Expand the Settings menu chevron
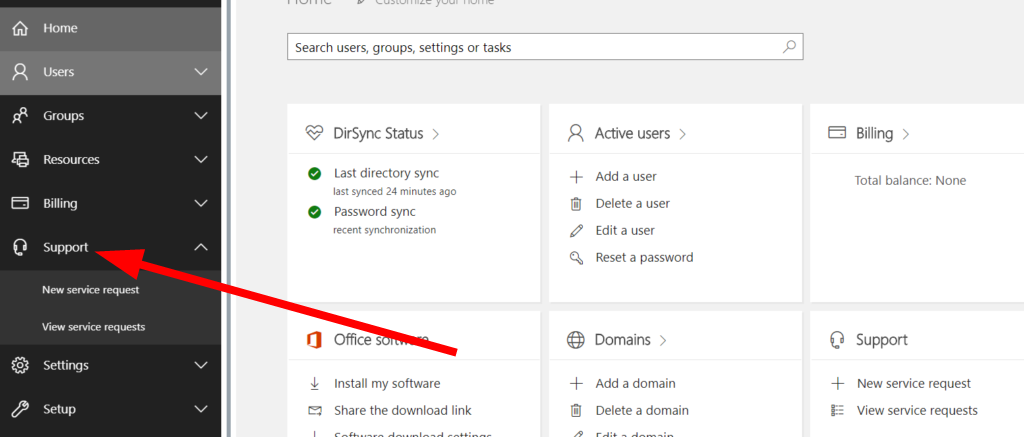The image size is (1024, 437). [201, 365]
